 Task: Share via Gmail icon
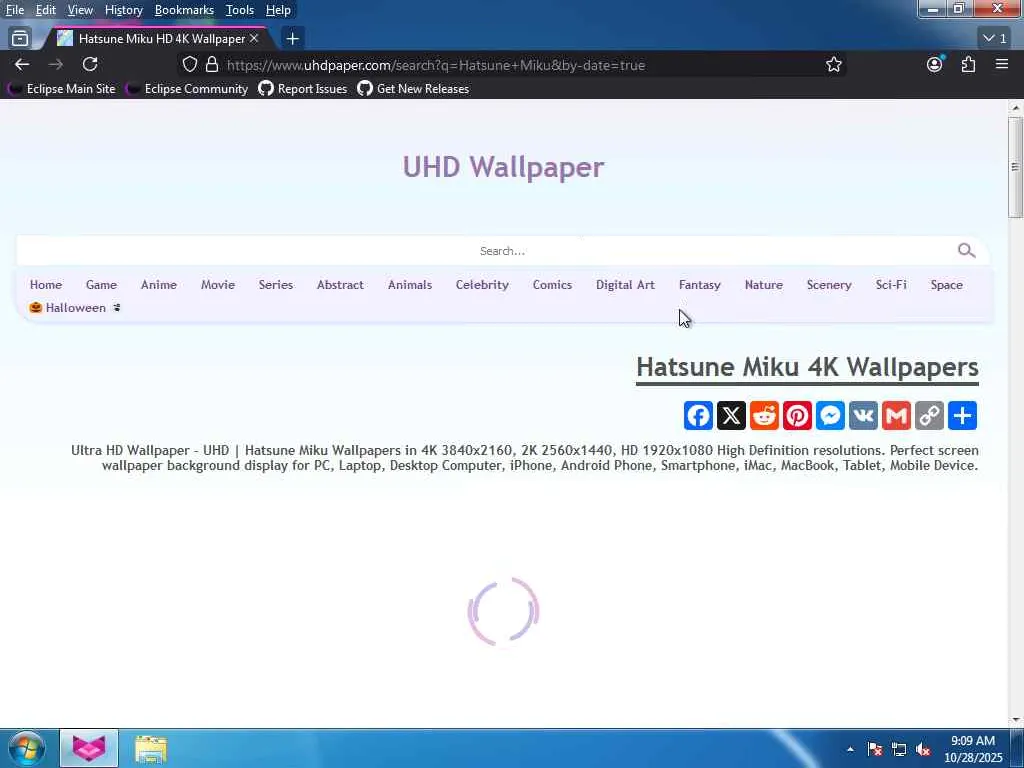(x=896, y=416)
